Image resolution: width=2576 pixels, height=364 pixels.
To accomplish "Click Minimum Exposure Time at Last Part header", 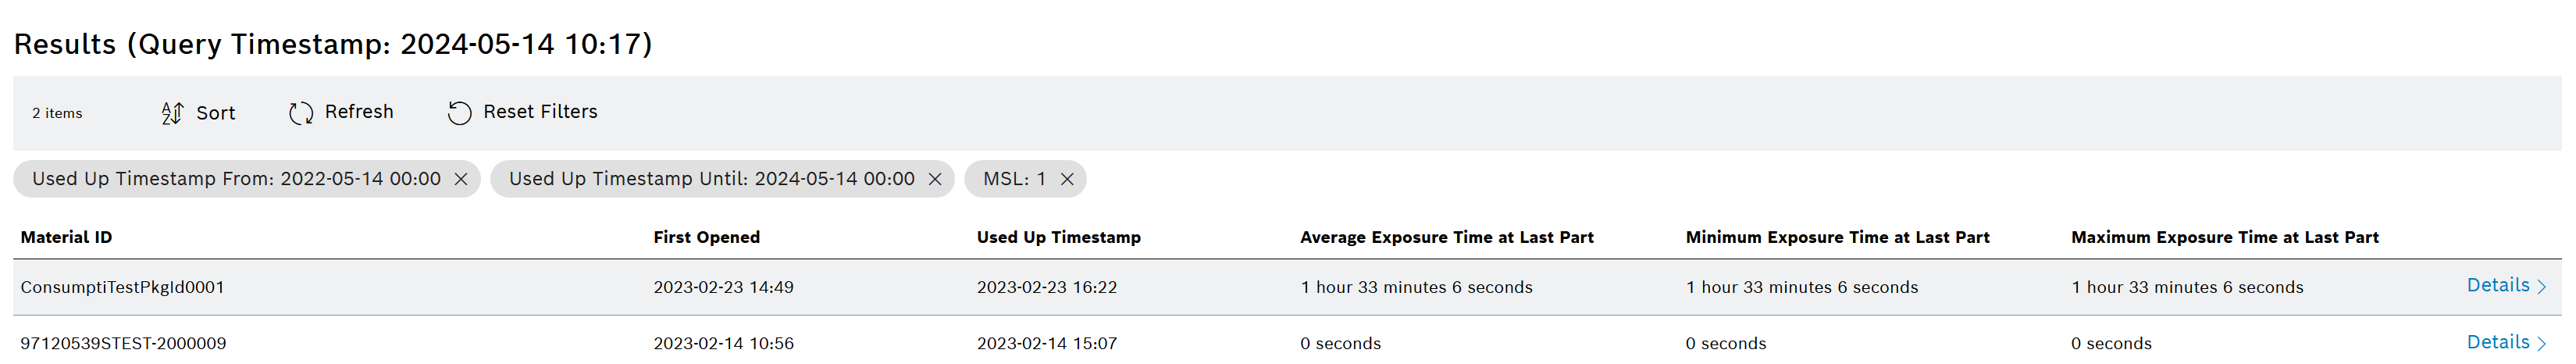I will tap(1837, 237).
